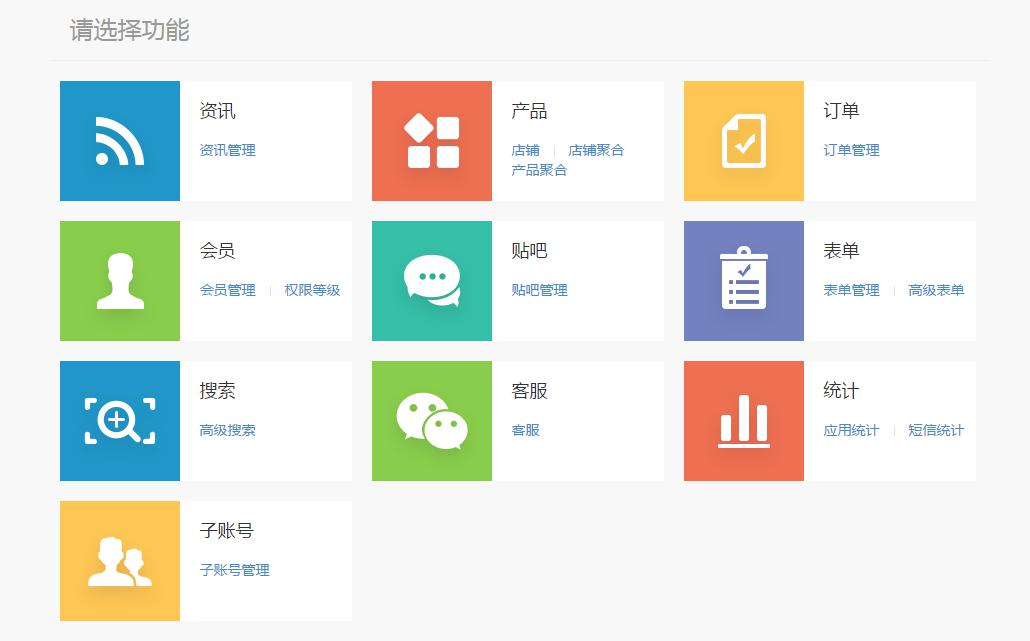Click the 订单 order document icon
The width and height of the screenshot is (1030, 641).
(743, 140)
